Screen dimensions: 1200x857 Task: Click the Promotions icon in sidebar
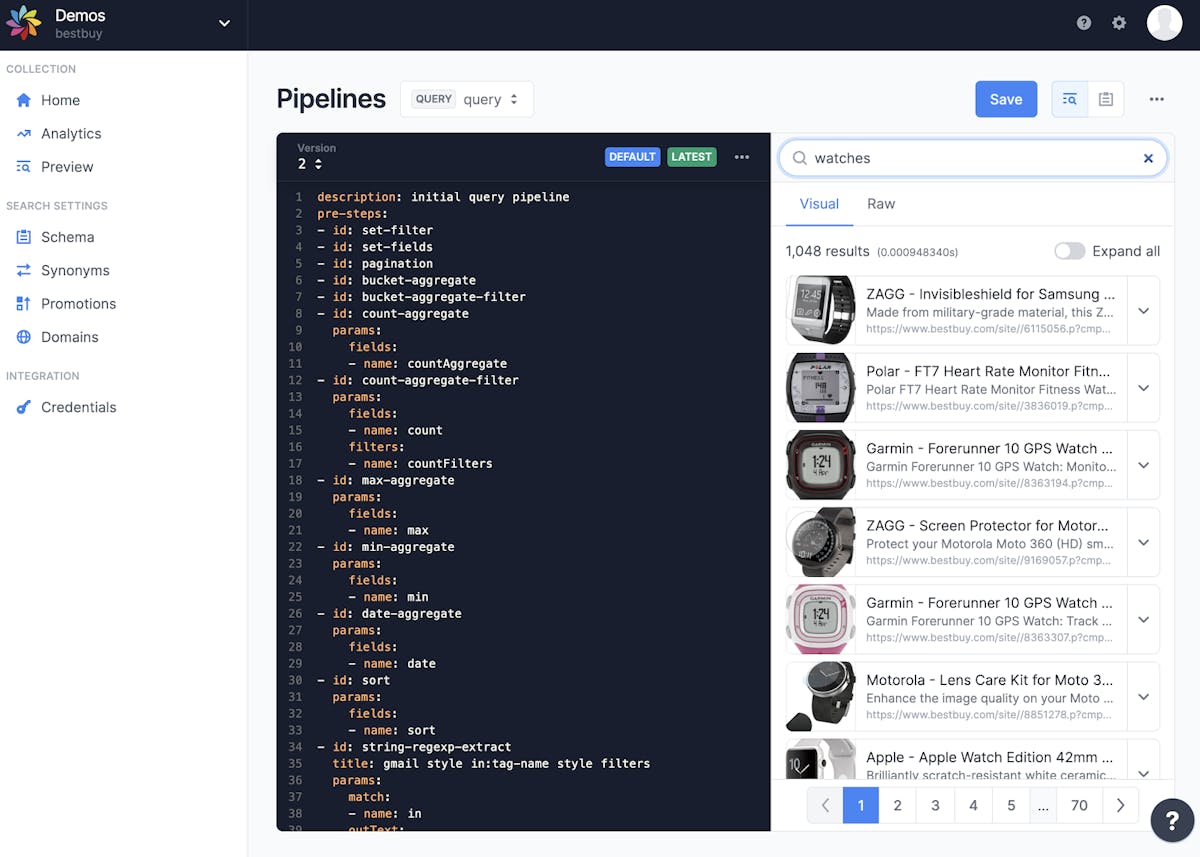pyautogui.click(x=24, y=304)
